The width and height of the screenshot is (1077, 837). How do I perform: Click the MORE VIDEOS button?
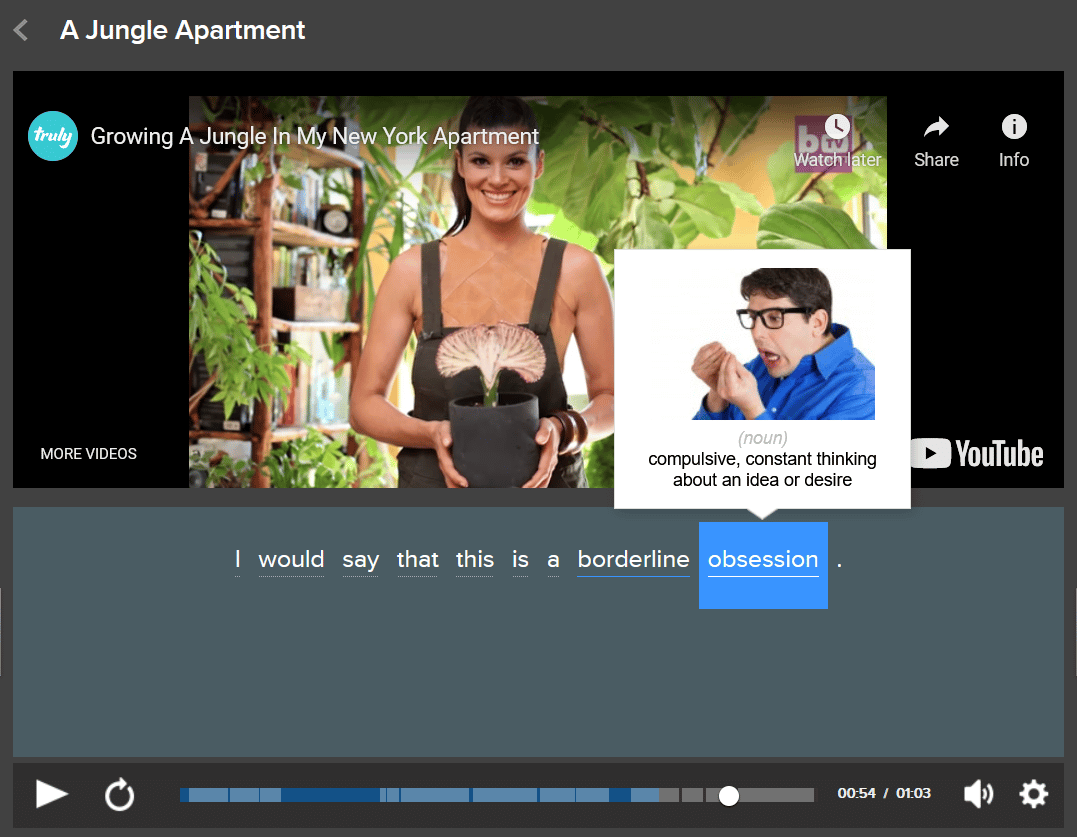pos(89,454)
